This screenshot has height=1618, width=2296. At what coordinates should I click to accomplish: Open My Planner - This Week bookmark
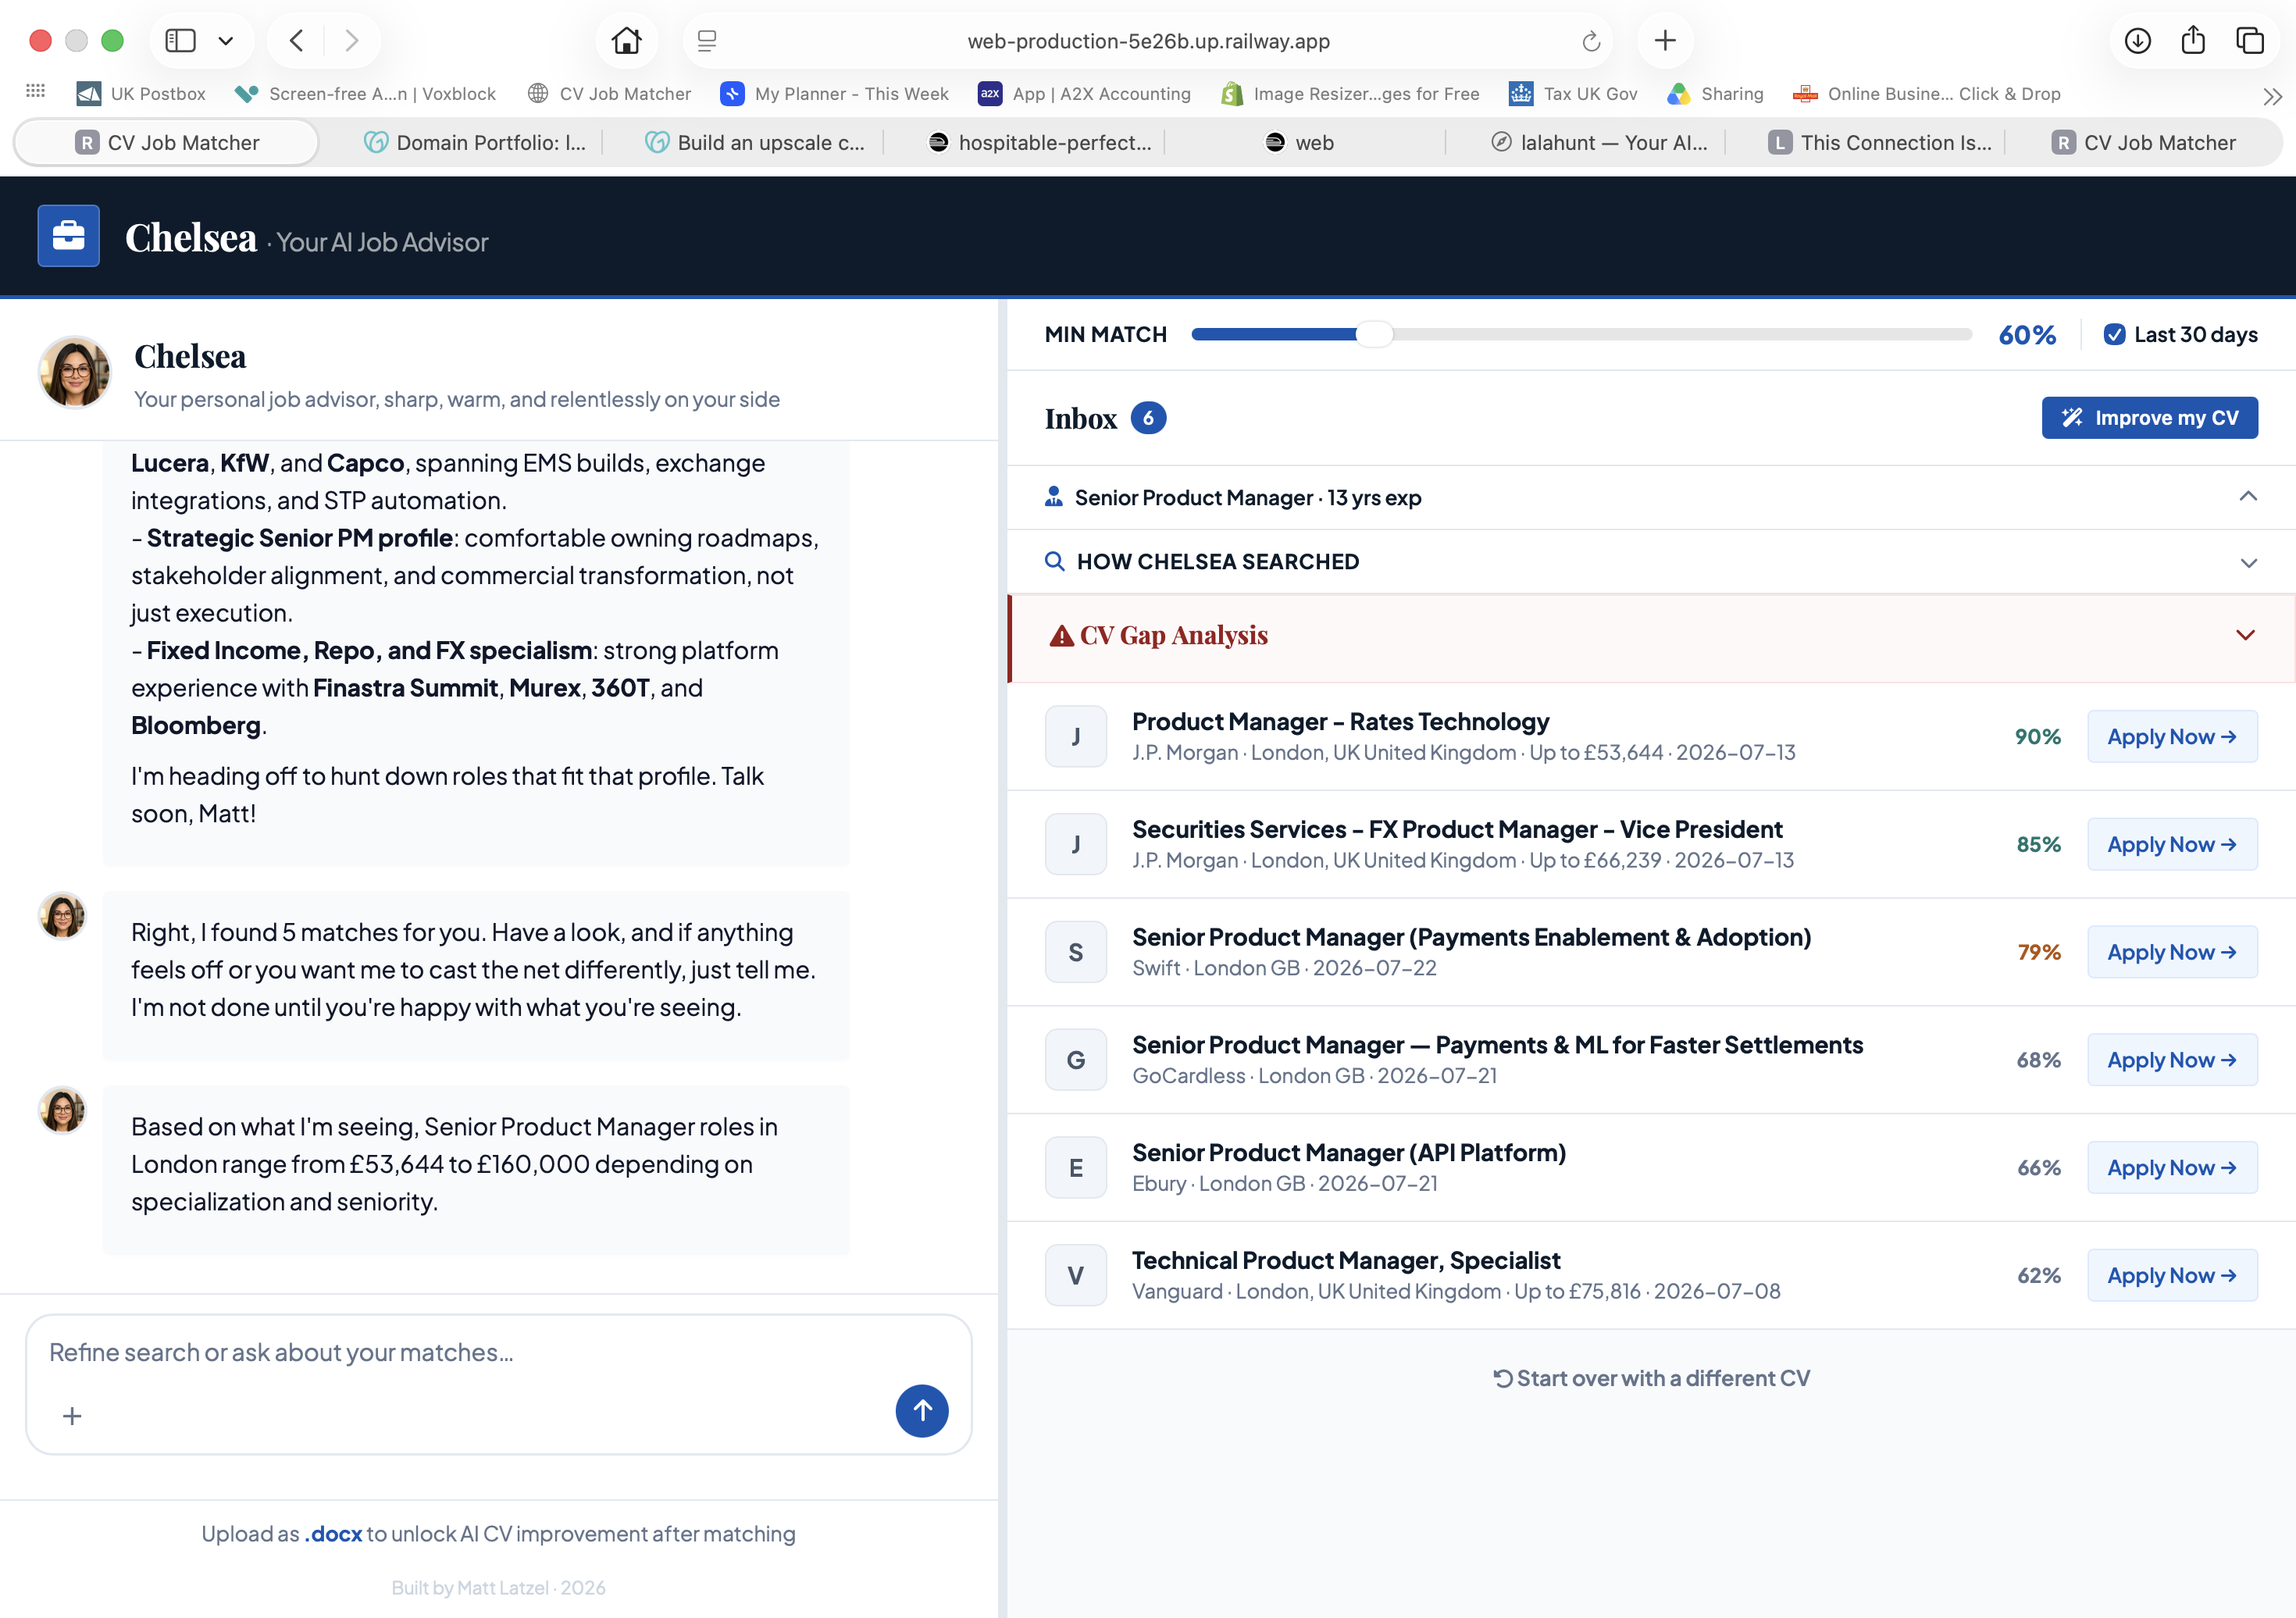click(834, 94)
